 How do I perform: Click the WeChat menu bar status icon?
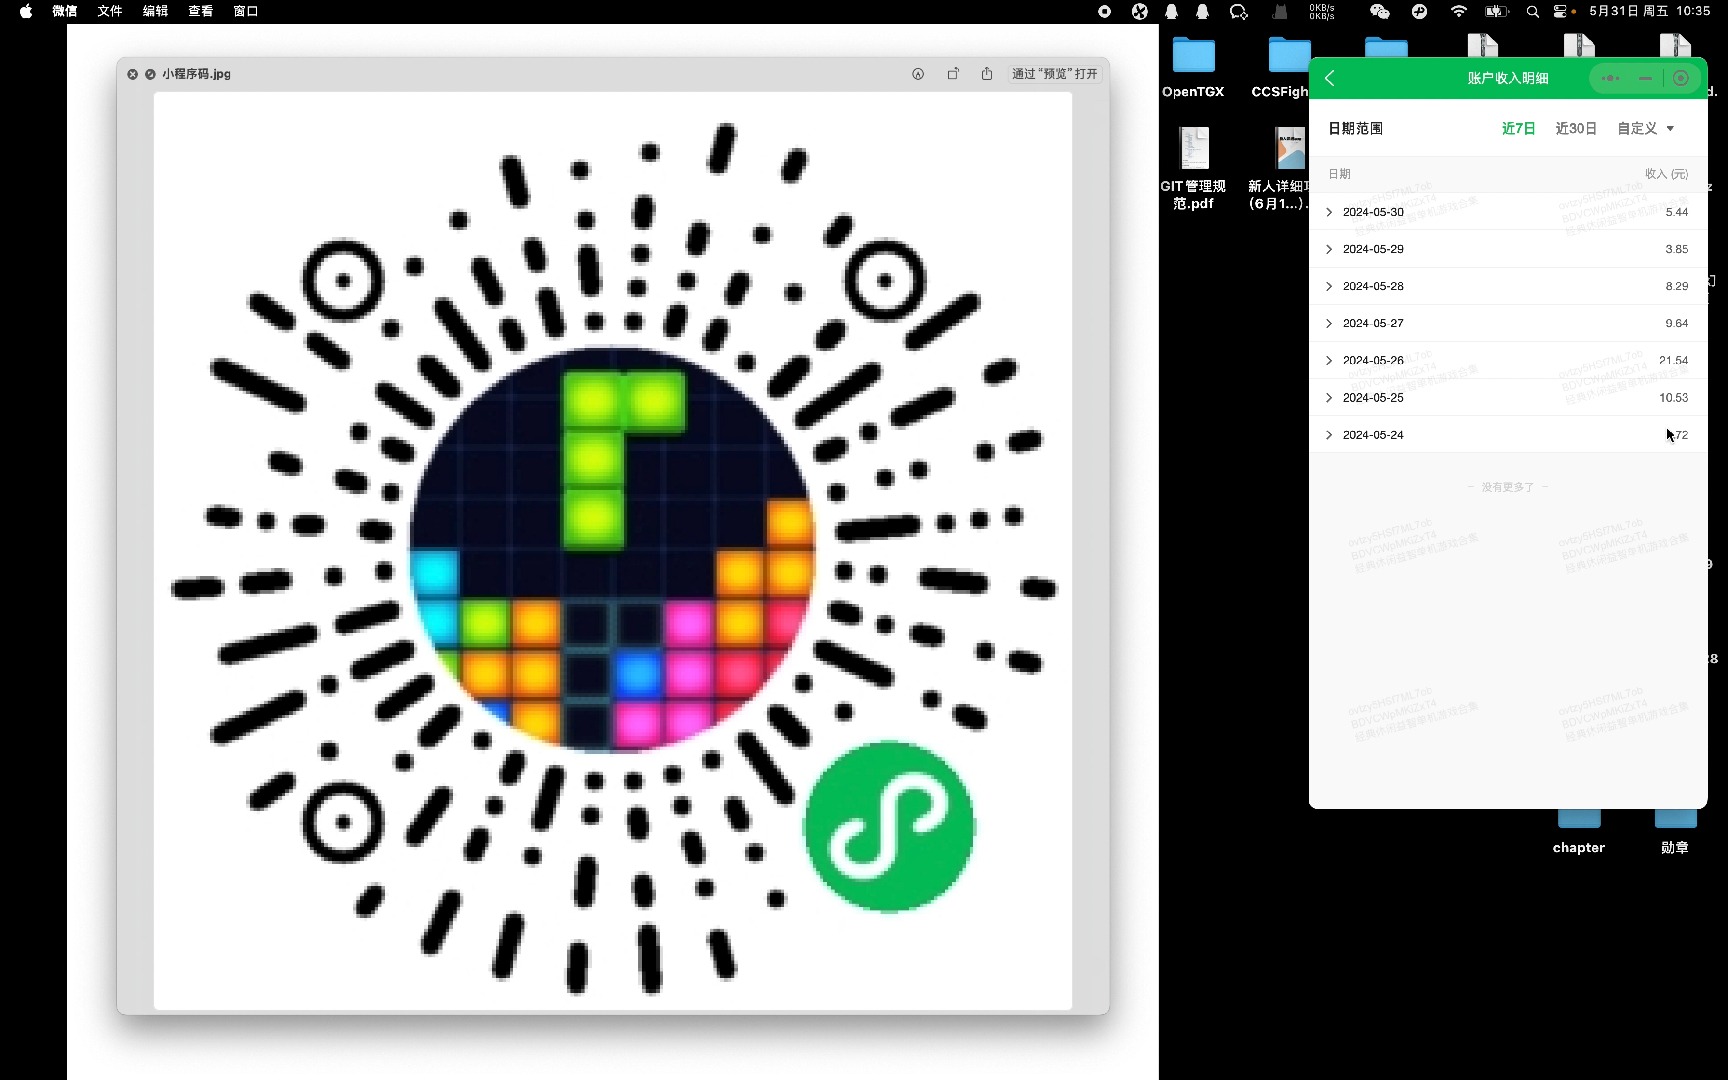[1380, 11]
